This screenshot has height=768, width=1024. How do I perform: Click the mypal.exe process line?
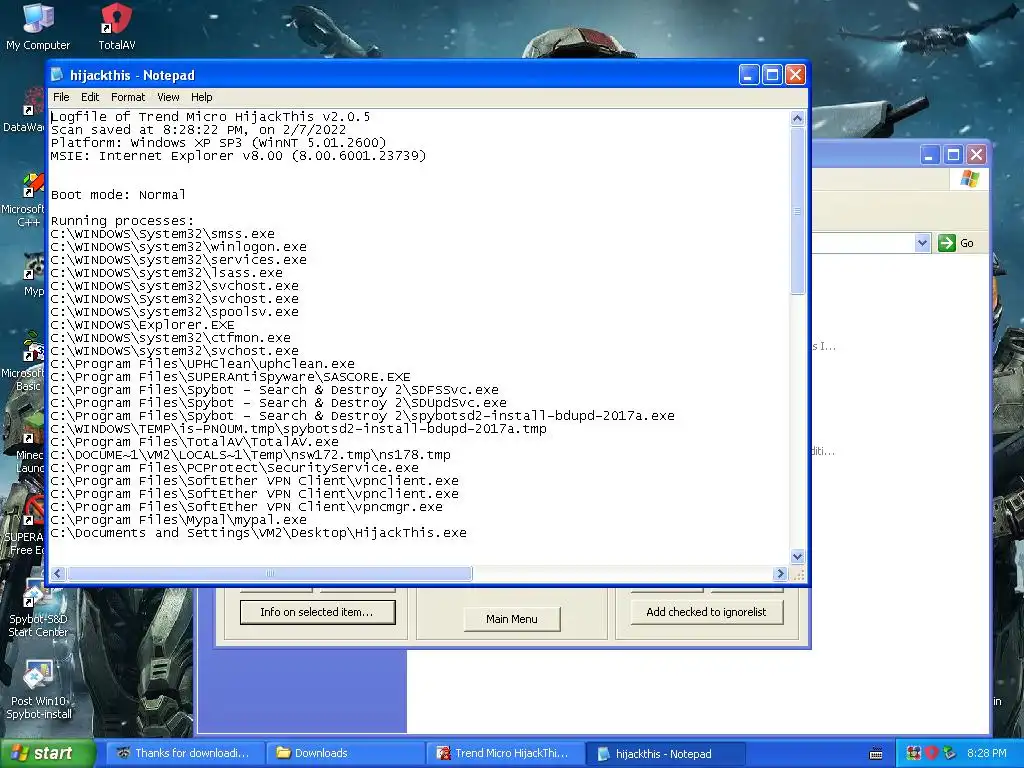pyautogui.click(x=178, y=520)
